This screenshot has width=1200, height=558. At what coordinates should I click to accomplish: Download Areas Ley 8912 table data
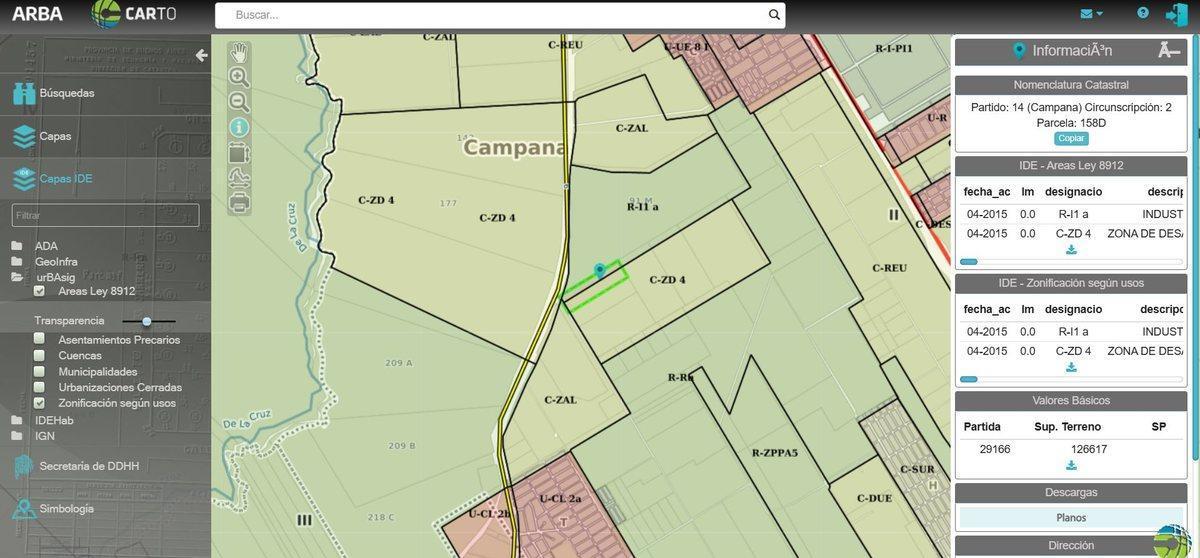point(1071,249)
